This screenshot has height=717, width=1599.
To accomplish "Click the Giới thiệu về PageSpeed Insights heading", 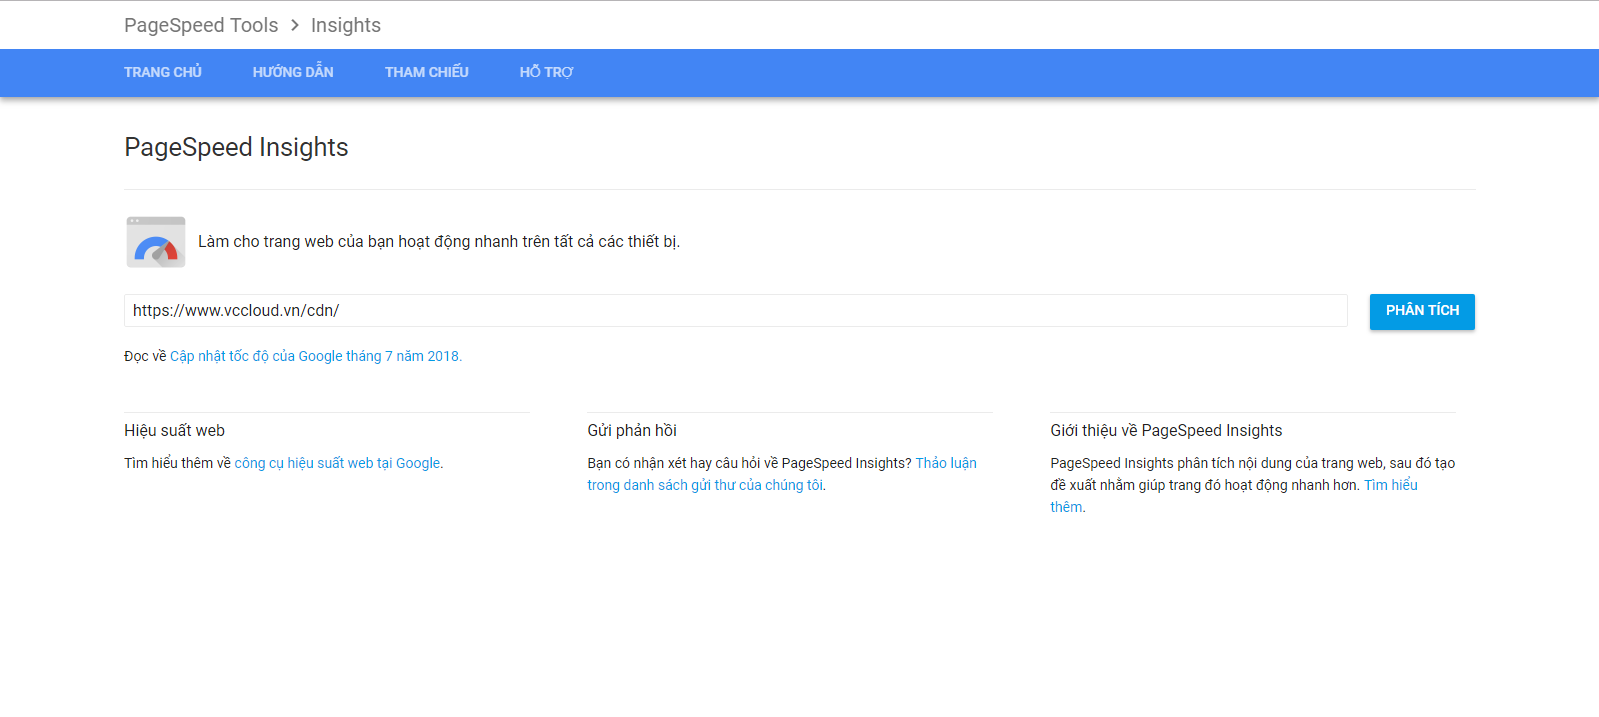I will coord(1166,431).
